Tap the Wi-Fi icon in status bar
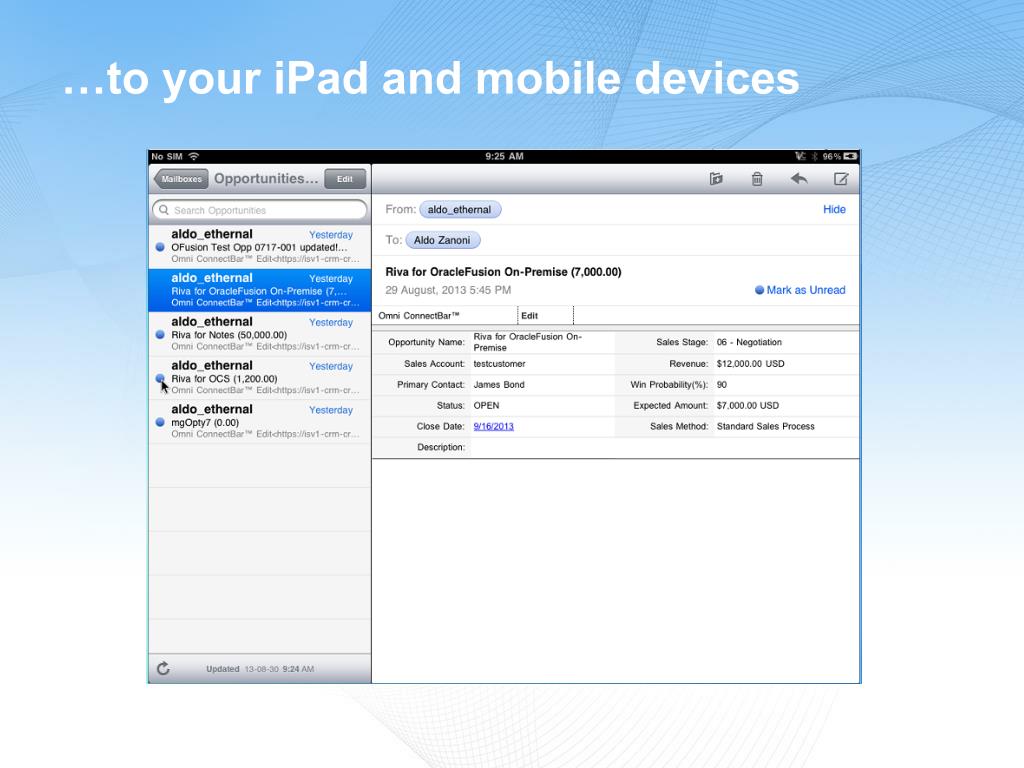This screenshot has height=768, width=1024. (x=194, y=156)
